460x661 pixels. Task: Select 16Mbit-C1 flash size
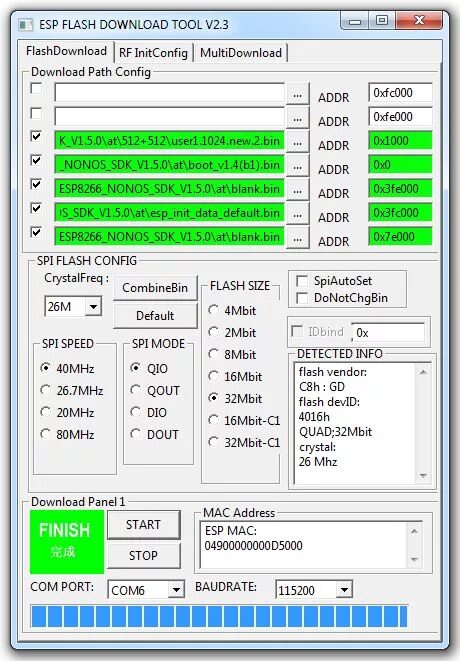coord(244,420)
